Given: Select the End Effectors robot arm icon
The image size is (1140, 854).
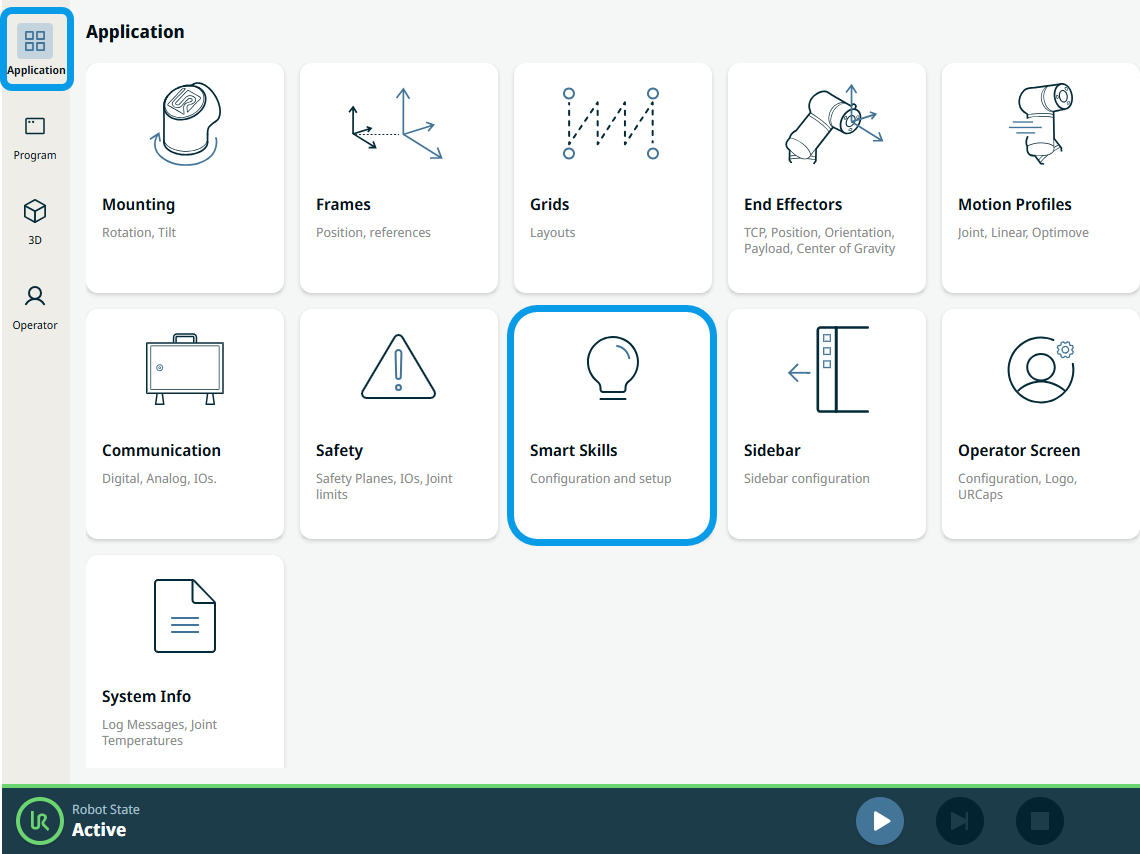Looking at the screenshot, I should click(x=827, y=124).
